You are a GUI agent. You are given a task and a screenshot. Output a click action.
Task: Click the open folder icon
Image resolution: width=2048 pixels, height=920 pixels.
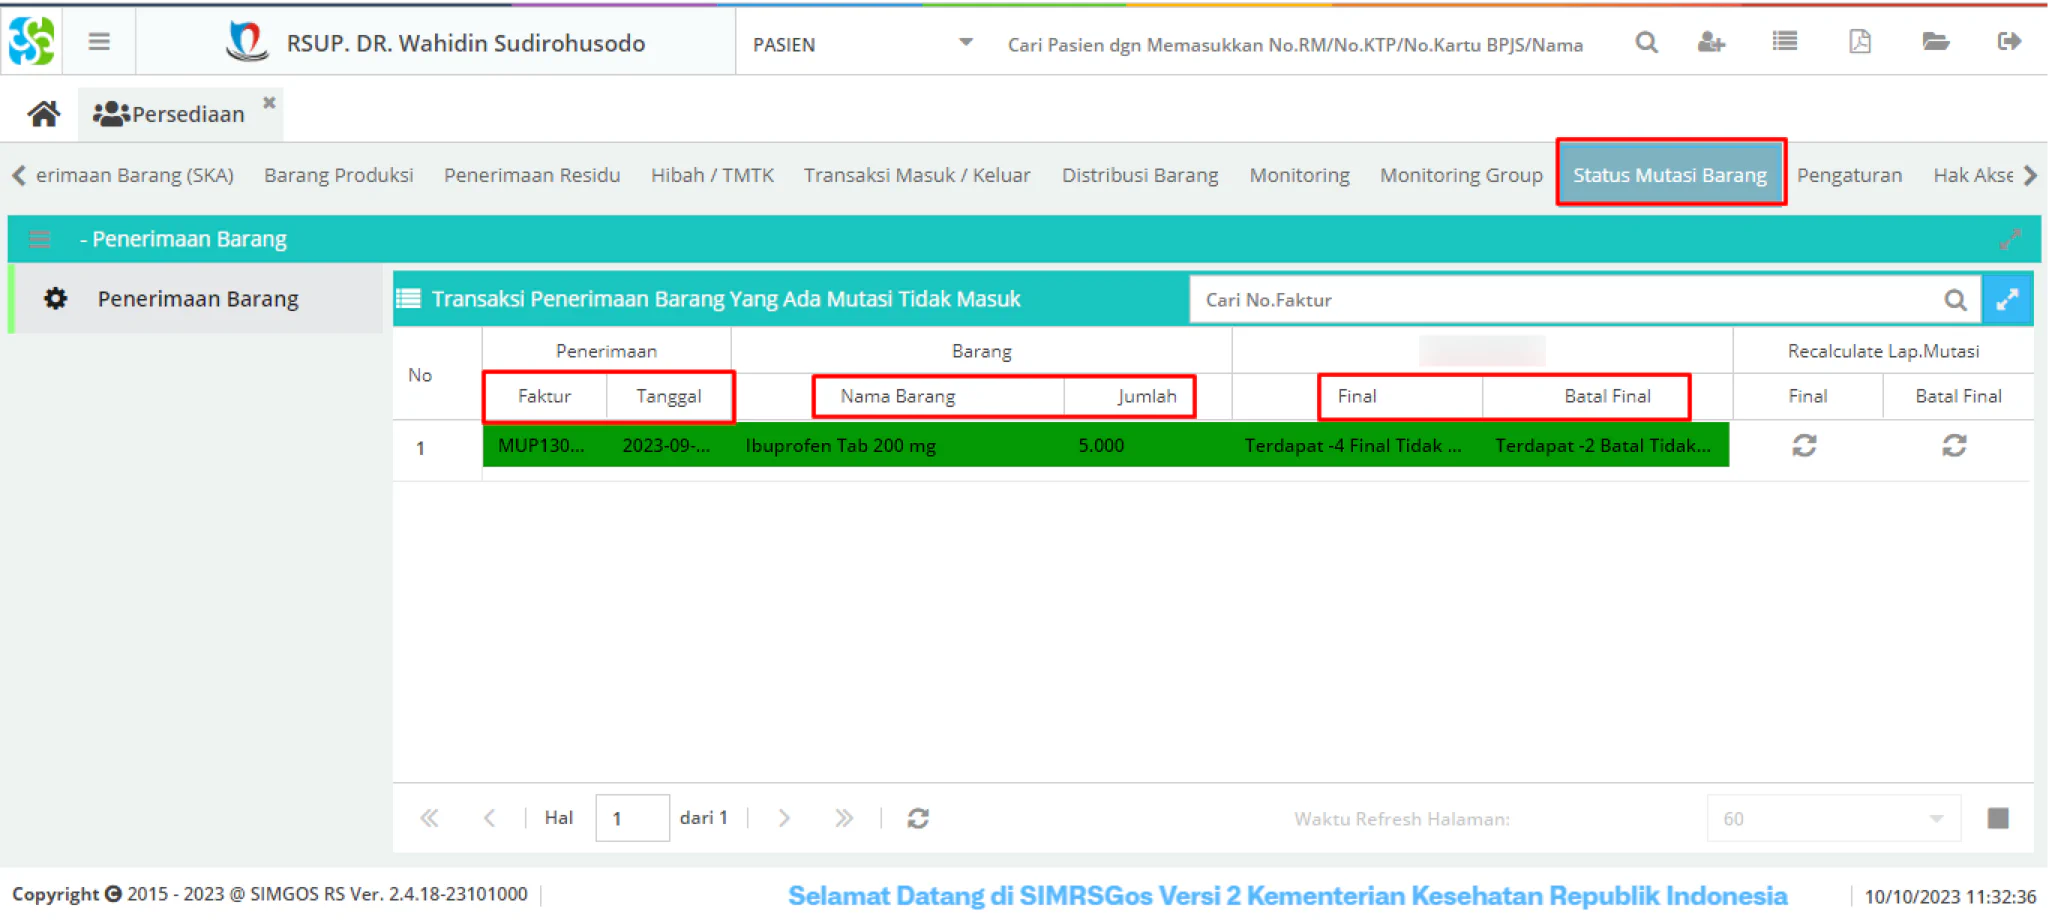pos(1935,42)
